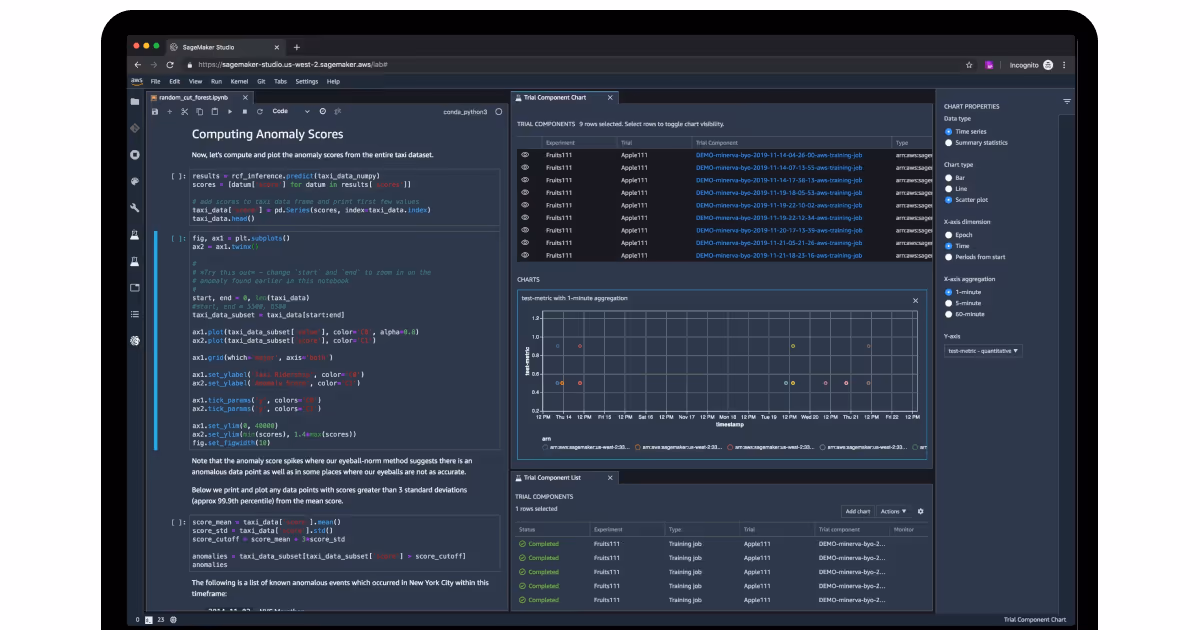The width and height of the screenshot is (1200, 630).
Task: Open the Git sidebar panel icon
Action: pos(134,128)
